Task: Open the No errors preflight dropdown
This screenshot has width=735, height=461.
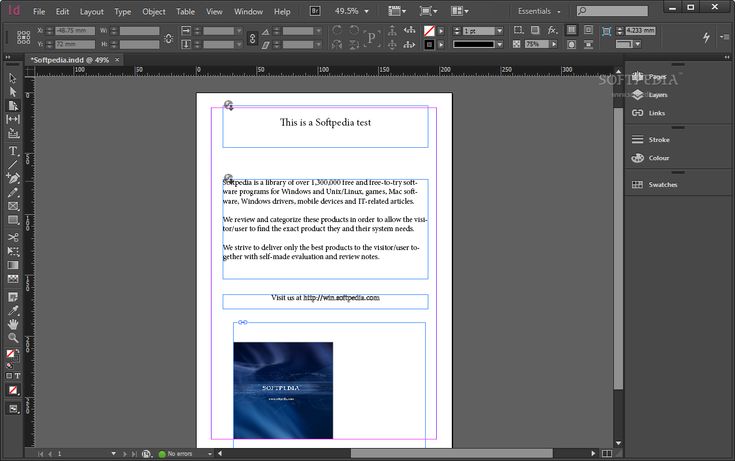Action: tap(210, 453)
